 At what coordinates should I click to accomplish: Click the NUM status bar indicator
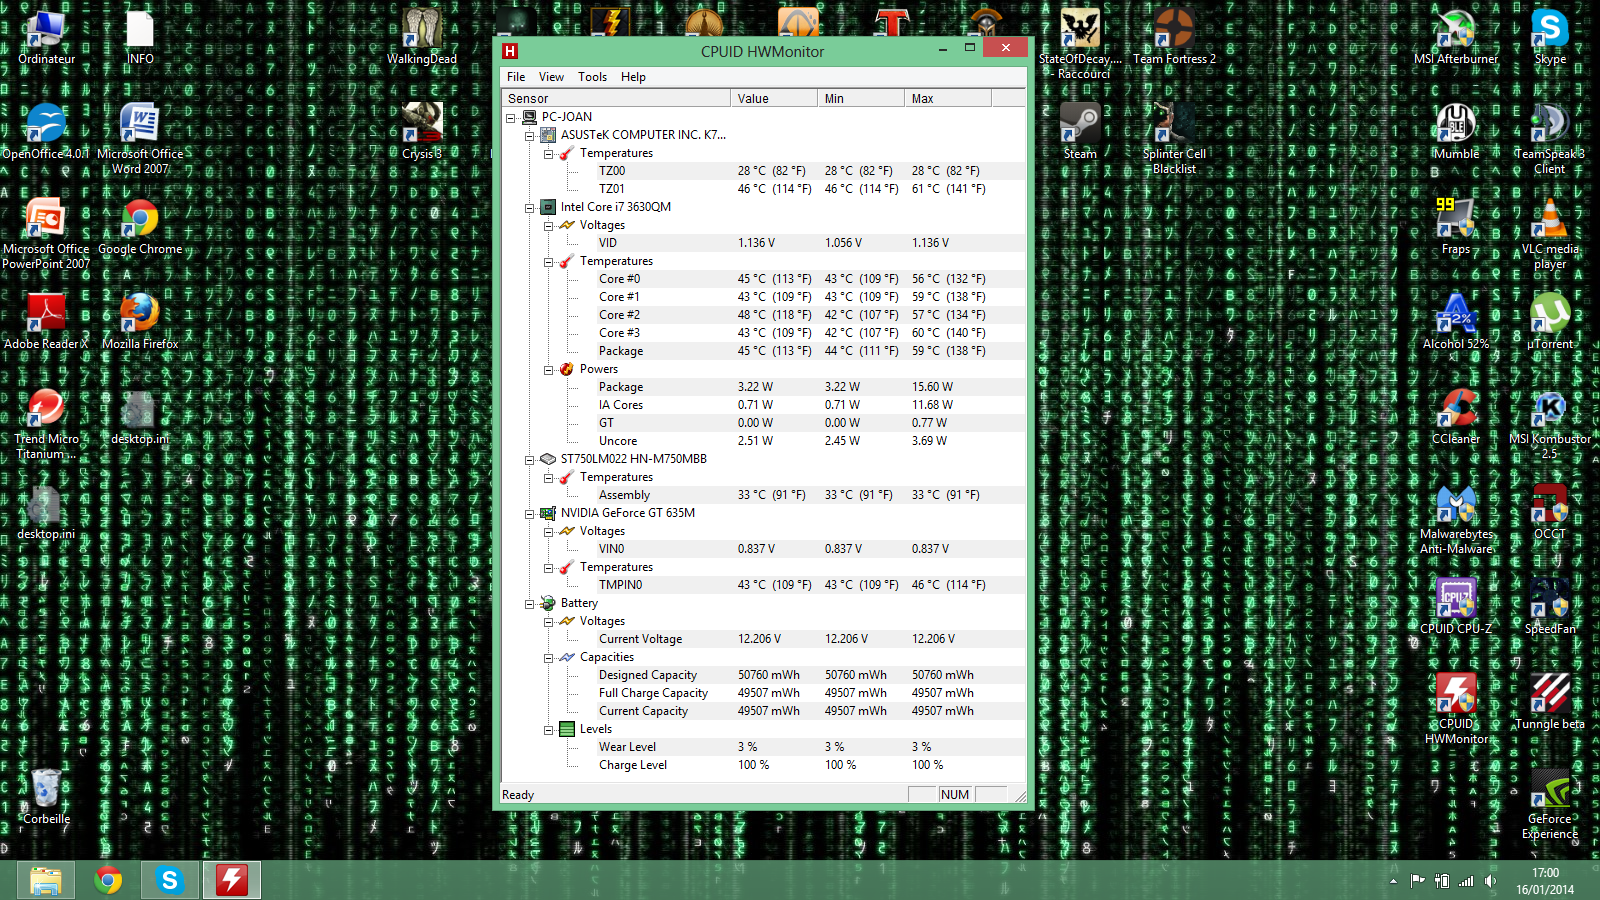click(955, 795)
